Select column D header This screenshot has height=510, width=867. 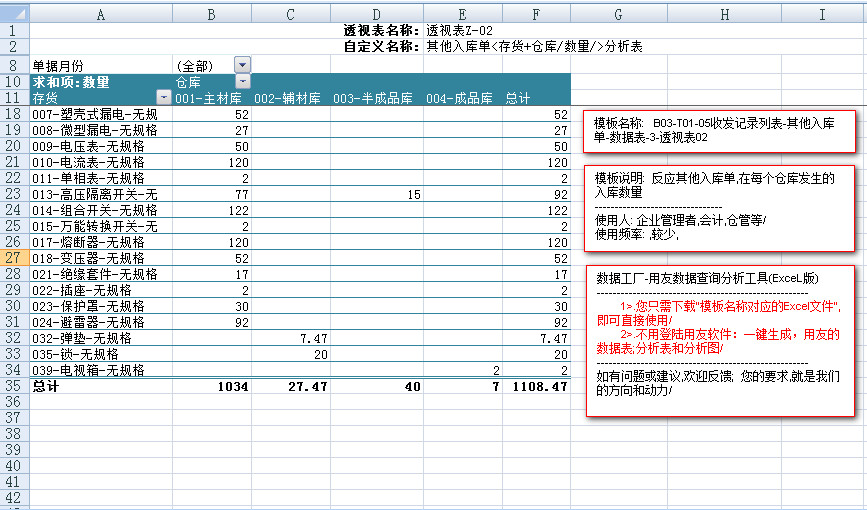pos(376,13)
